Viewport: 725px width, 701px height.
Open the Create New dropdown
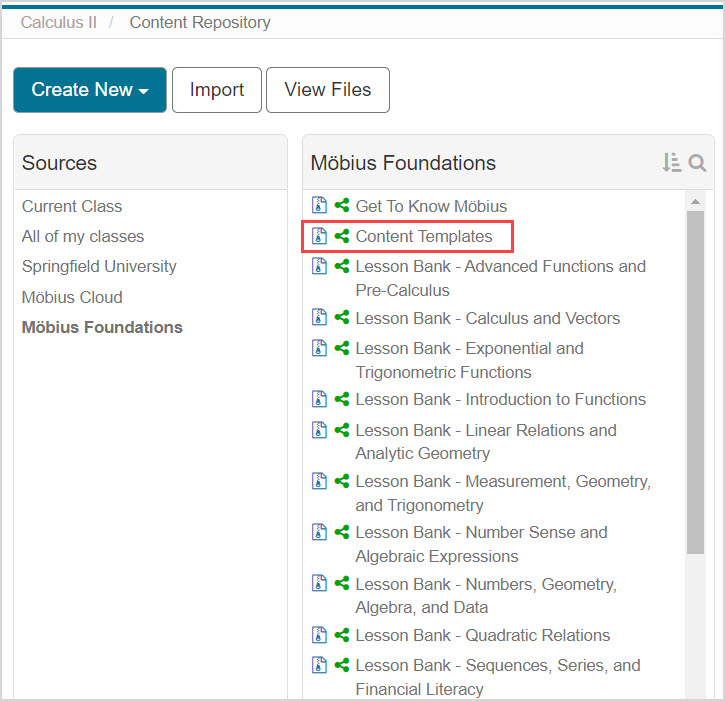pos(89,90)
